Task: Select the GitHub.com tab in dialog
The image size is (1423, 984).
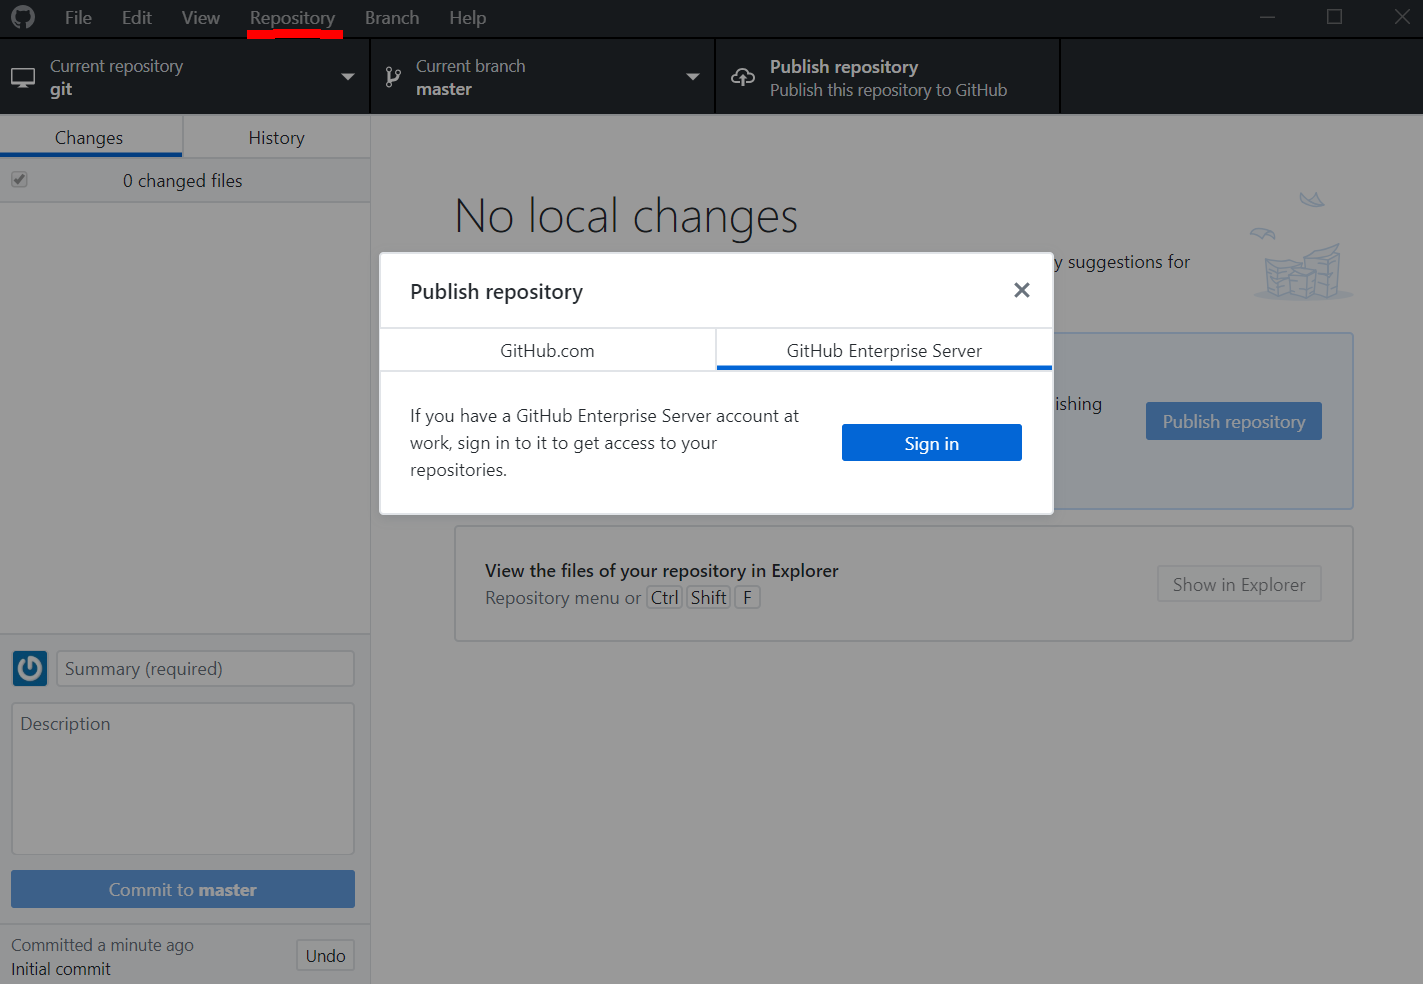Action: 547,350
